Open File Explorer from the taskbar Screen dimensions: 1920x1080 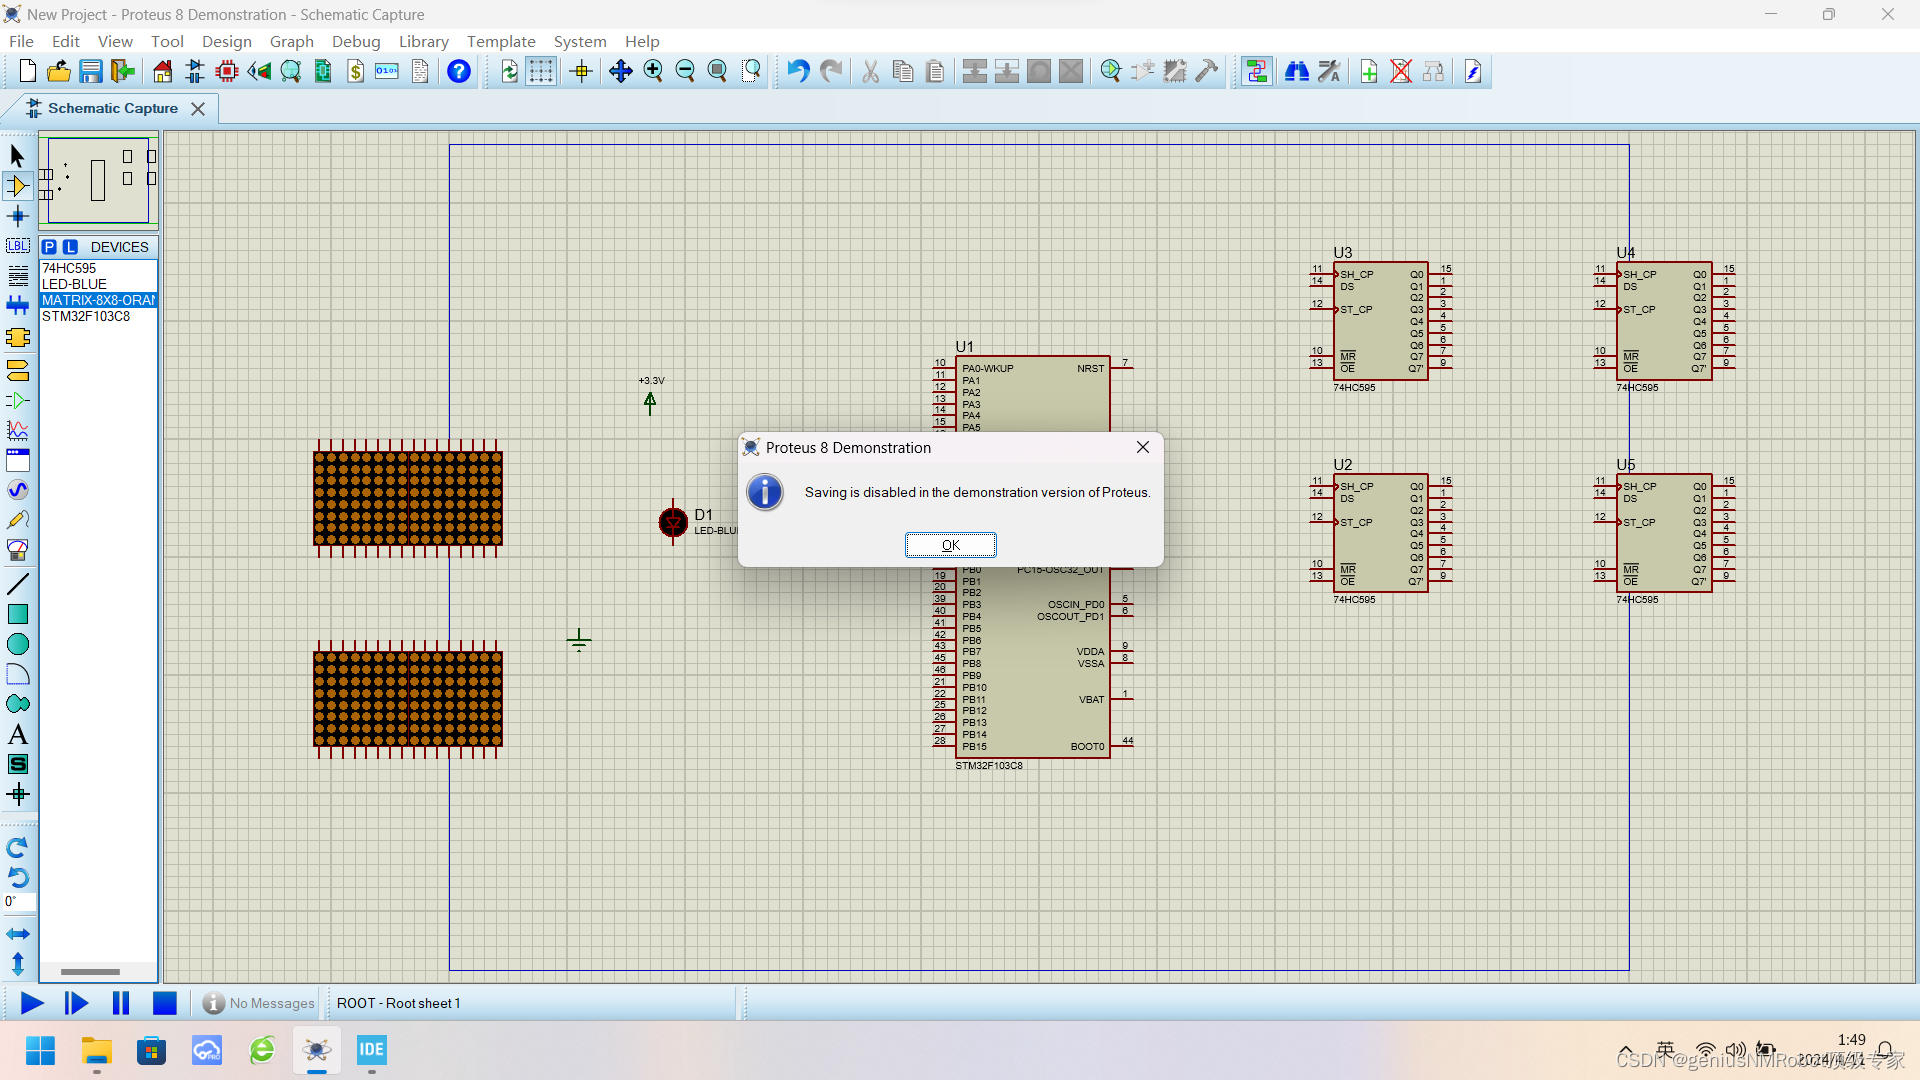[96, 1051]
